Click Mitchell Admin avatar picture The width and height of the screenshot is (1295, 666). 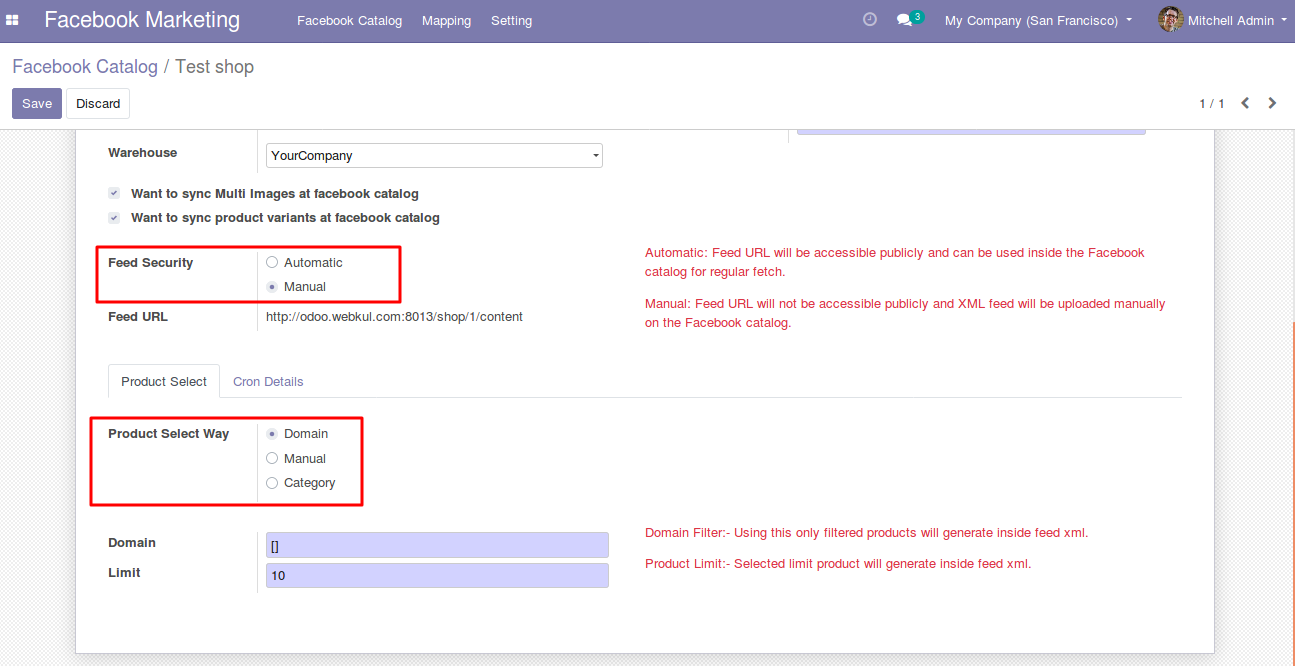click(1170, 19)
